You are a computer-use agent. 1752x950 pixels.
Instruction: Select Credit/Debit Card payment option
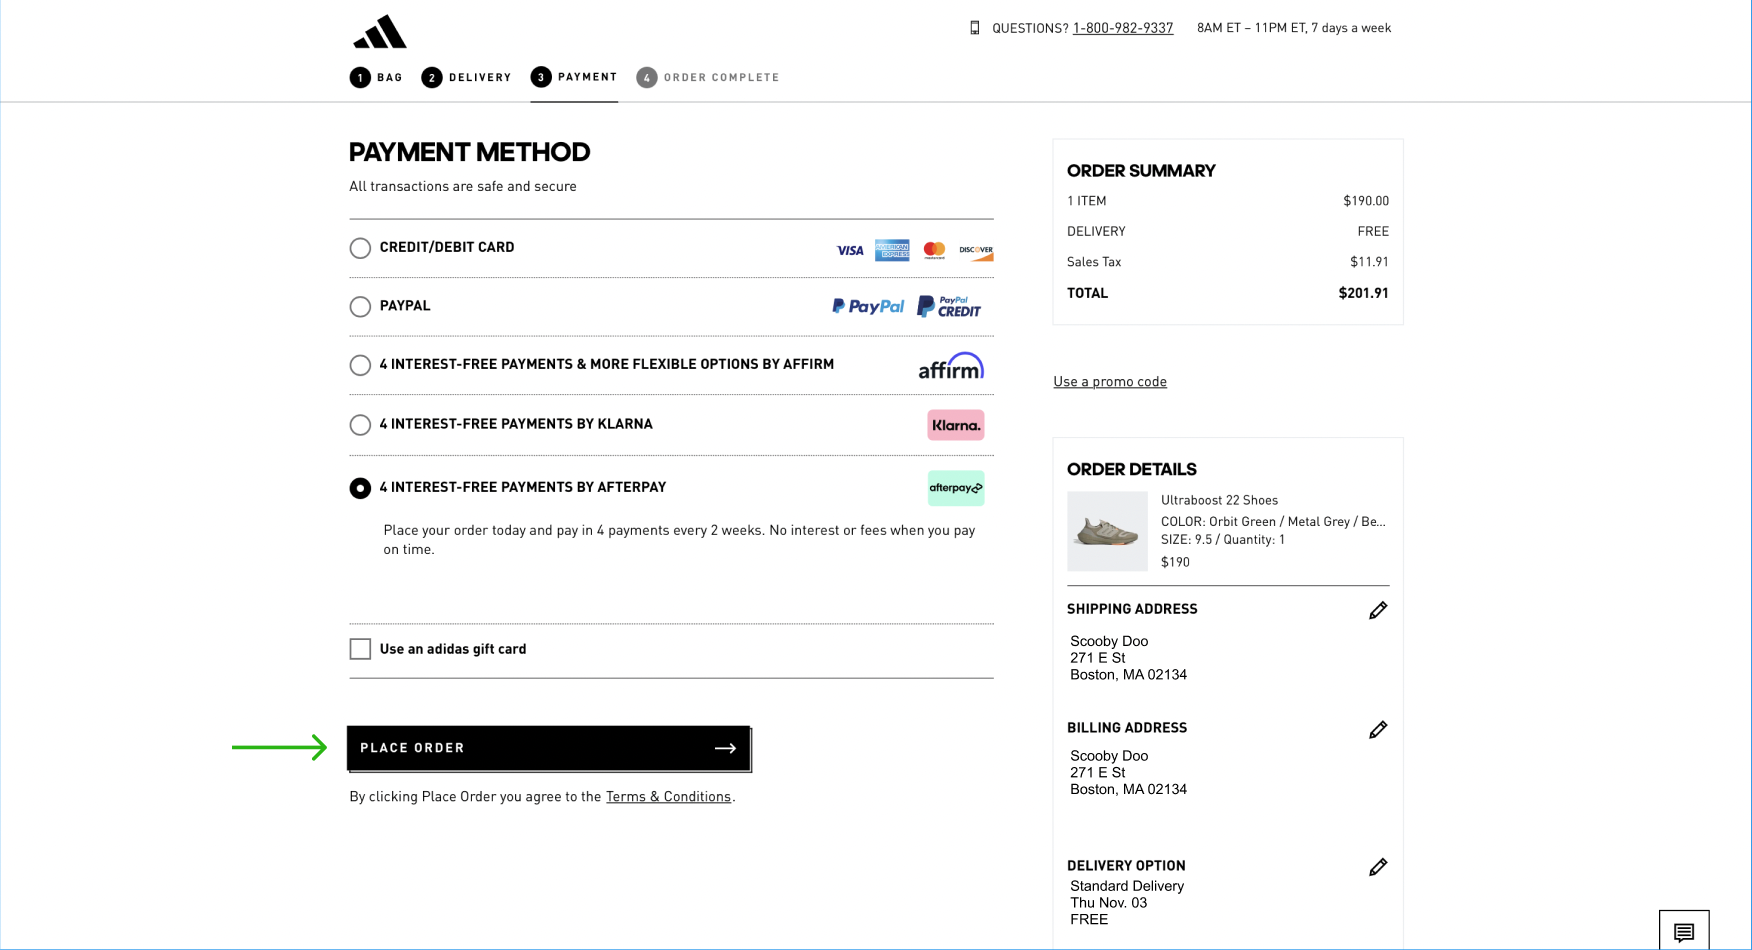360,248
